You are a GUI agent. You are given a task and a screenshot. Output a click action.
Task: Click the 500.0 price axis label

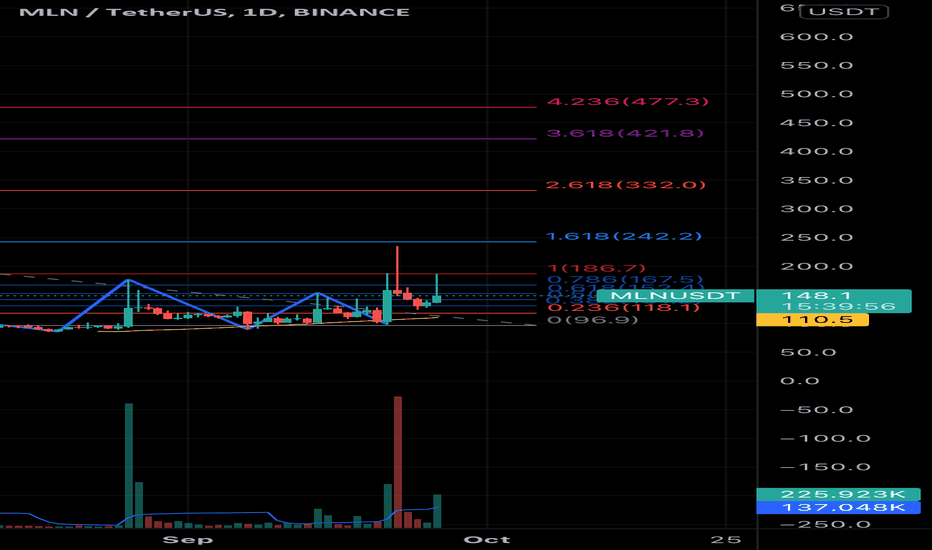[817, 94]
